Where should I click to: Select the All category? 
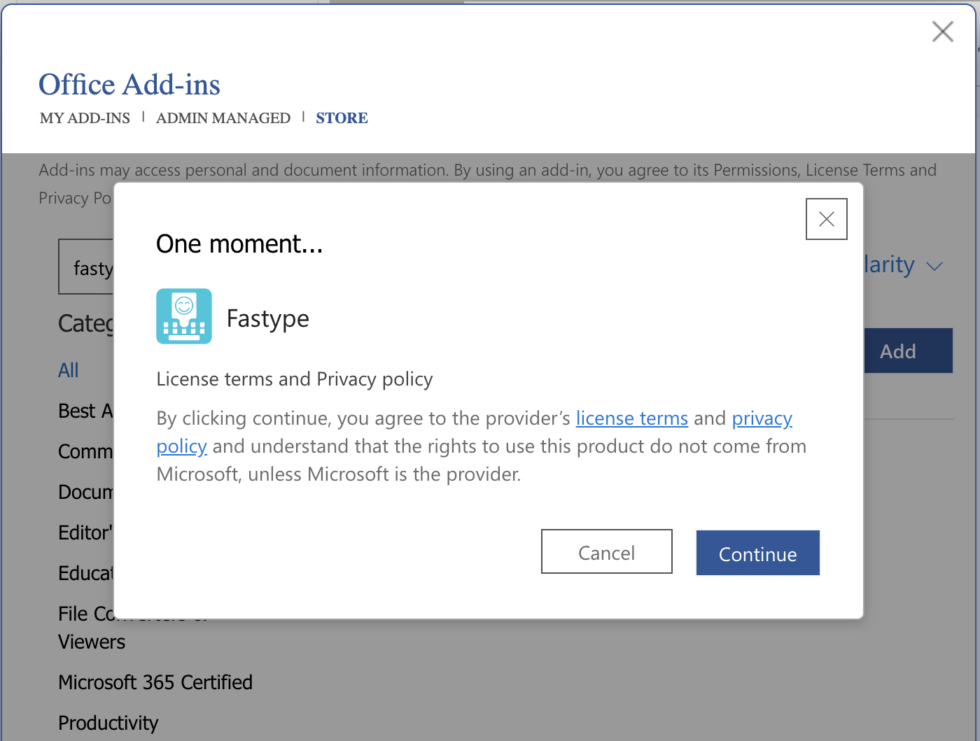click(68, 370)
